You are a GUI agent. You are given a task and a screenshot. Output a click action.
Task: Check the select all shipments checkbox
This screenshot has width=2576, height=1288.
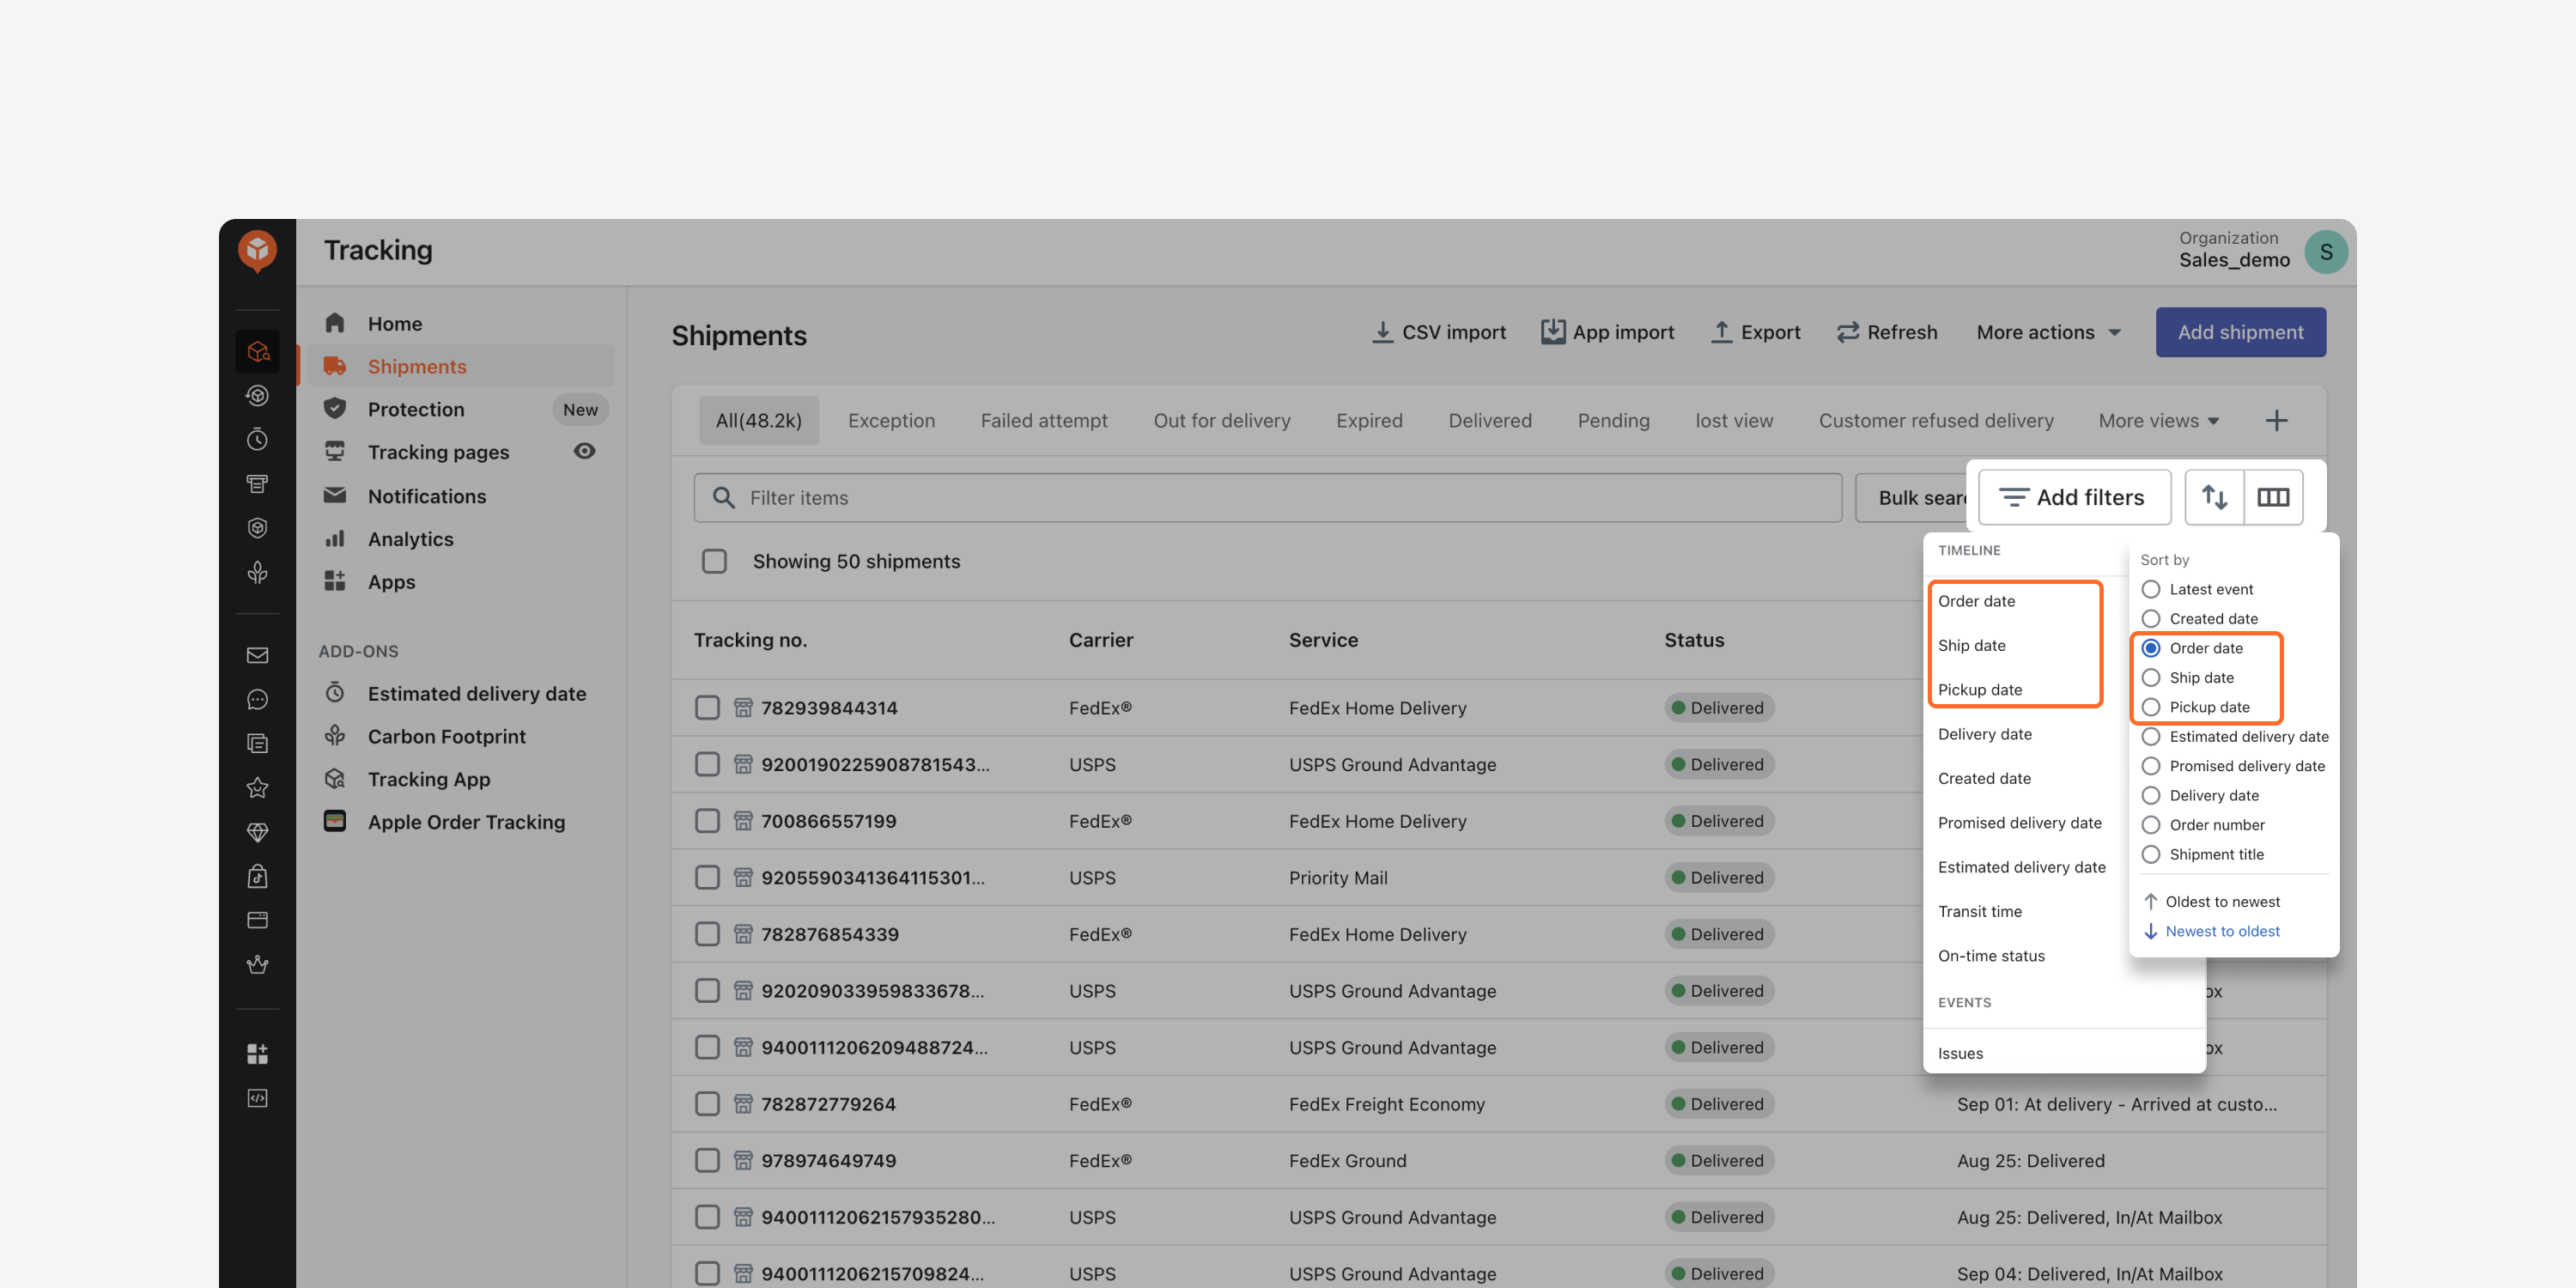714,561
